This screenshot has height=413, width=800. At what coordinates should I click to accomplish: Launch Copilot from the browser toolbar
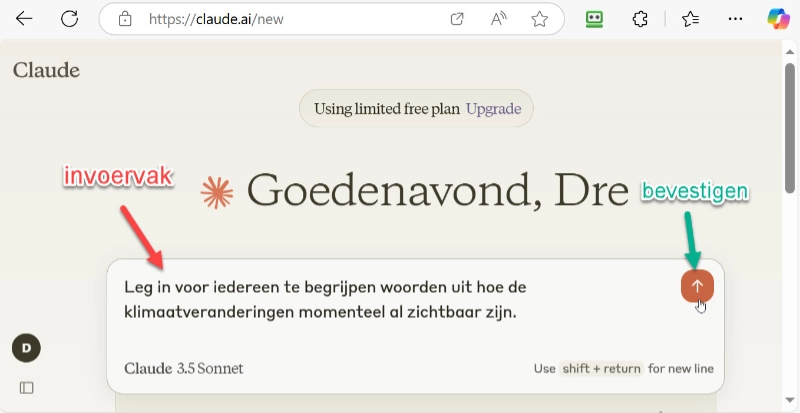(778, 19)
